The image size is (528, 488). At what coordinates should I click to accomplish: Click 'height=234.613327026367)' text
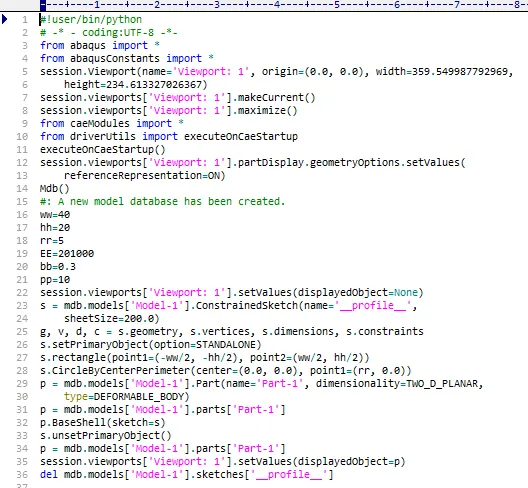click(136, 85)
